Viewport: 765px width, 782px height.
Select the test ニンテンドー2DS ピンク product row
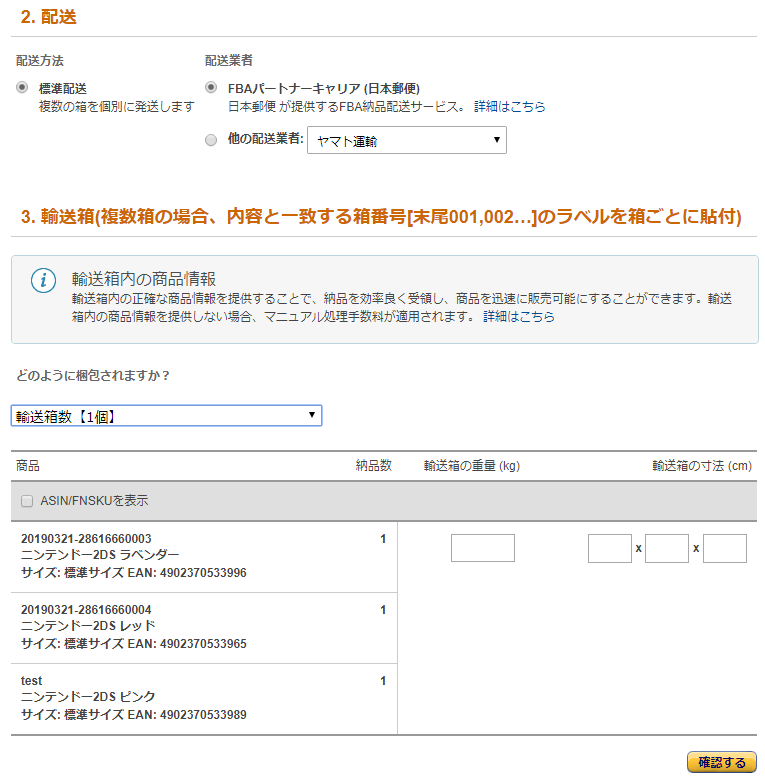pyautogui.click(x=204, y=699)
